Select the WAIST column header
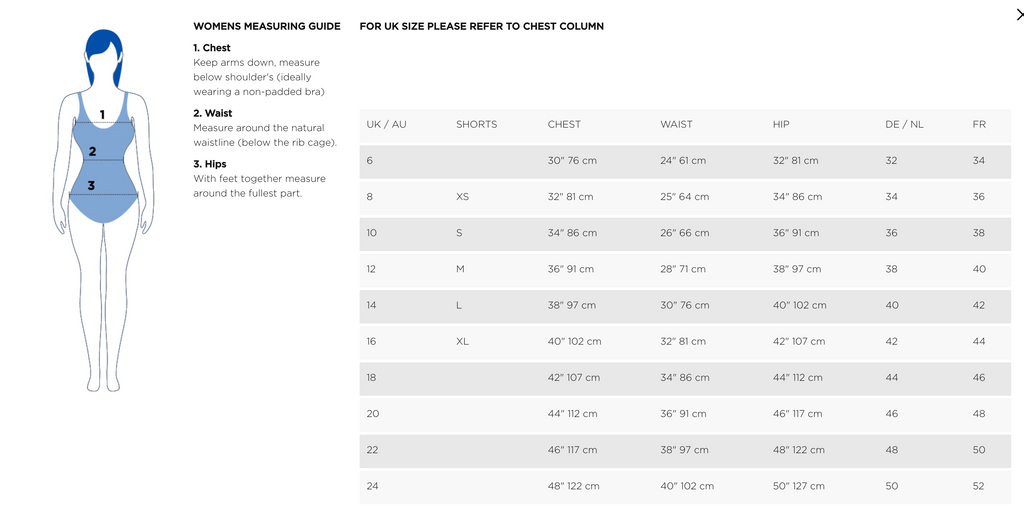Image resolution: width=1024 pixels, height=506 pixels. tap(676, 124)
